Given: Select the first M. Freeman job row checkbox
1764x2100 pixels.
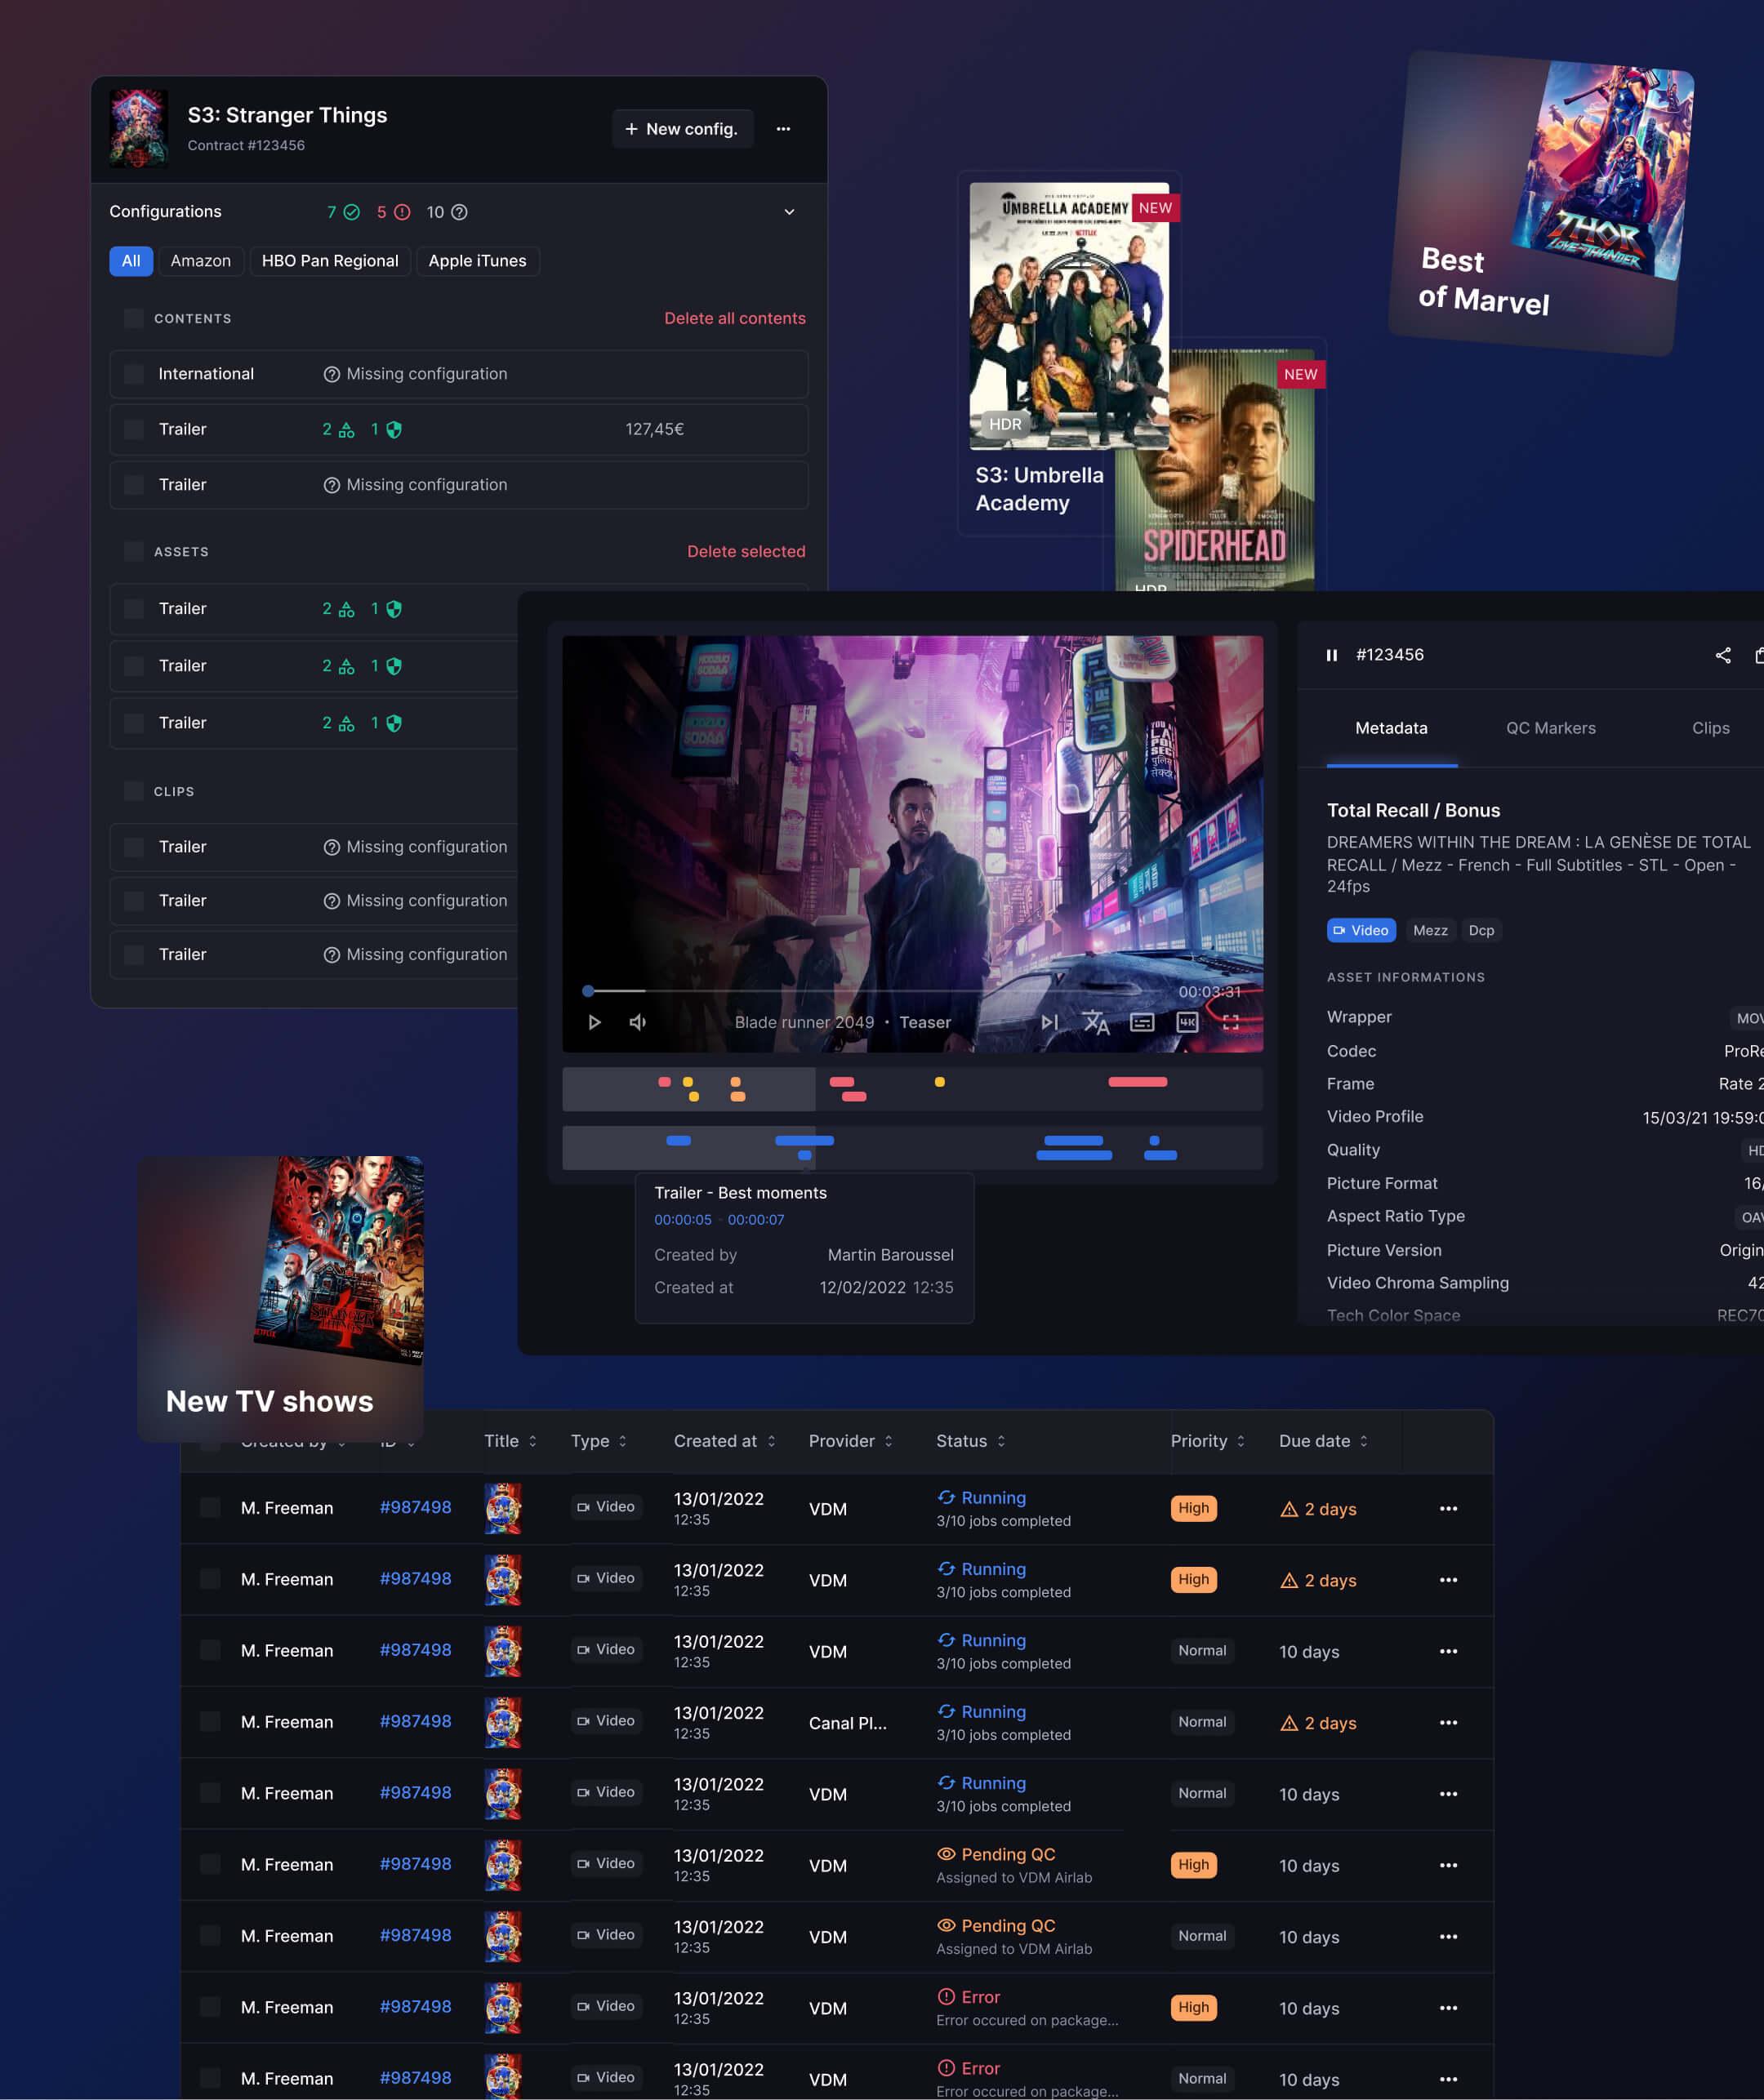Looking at the screenshot, I should tap(210, 1507).
